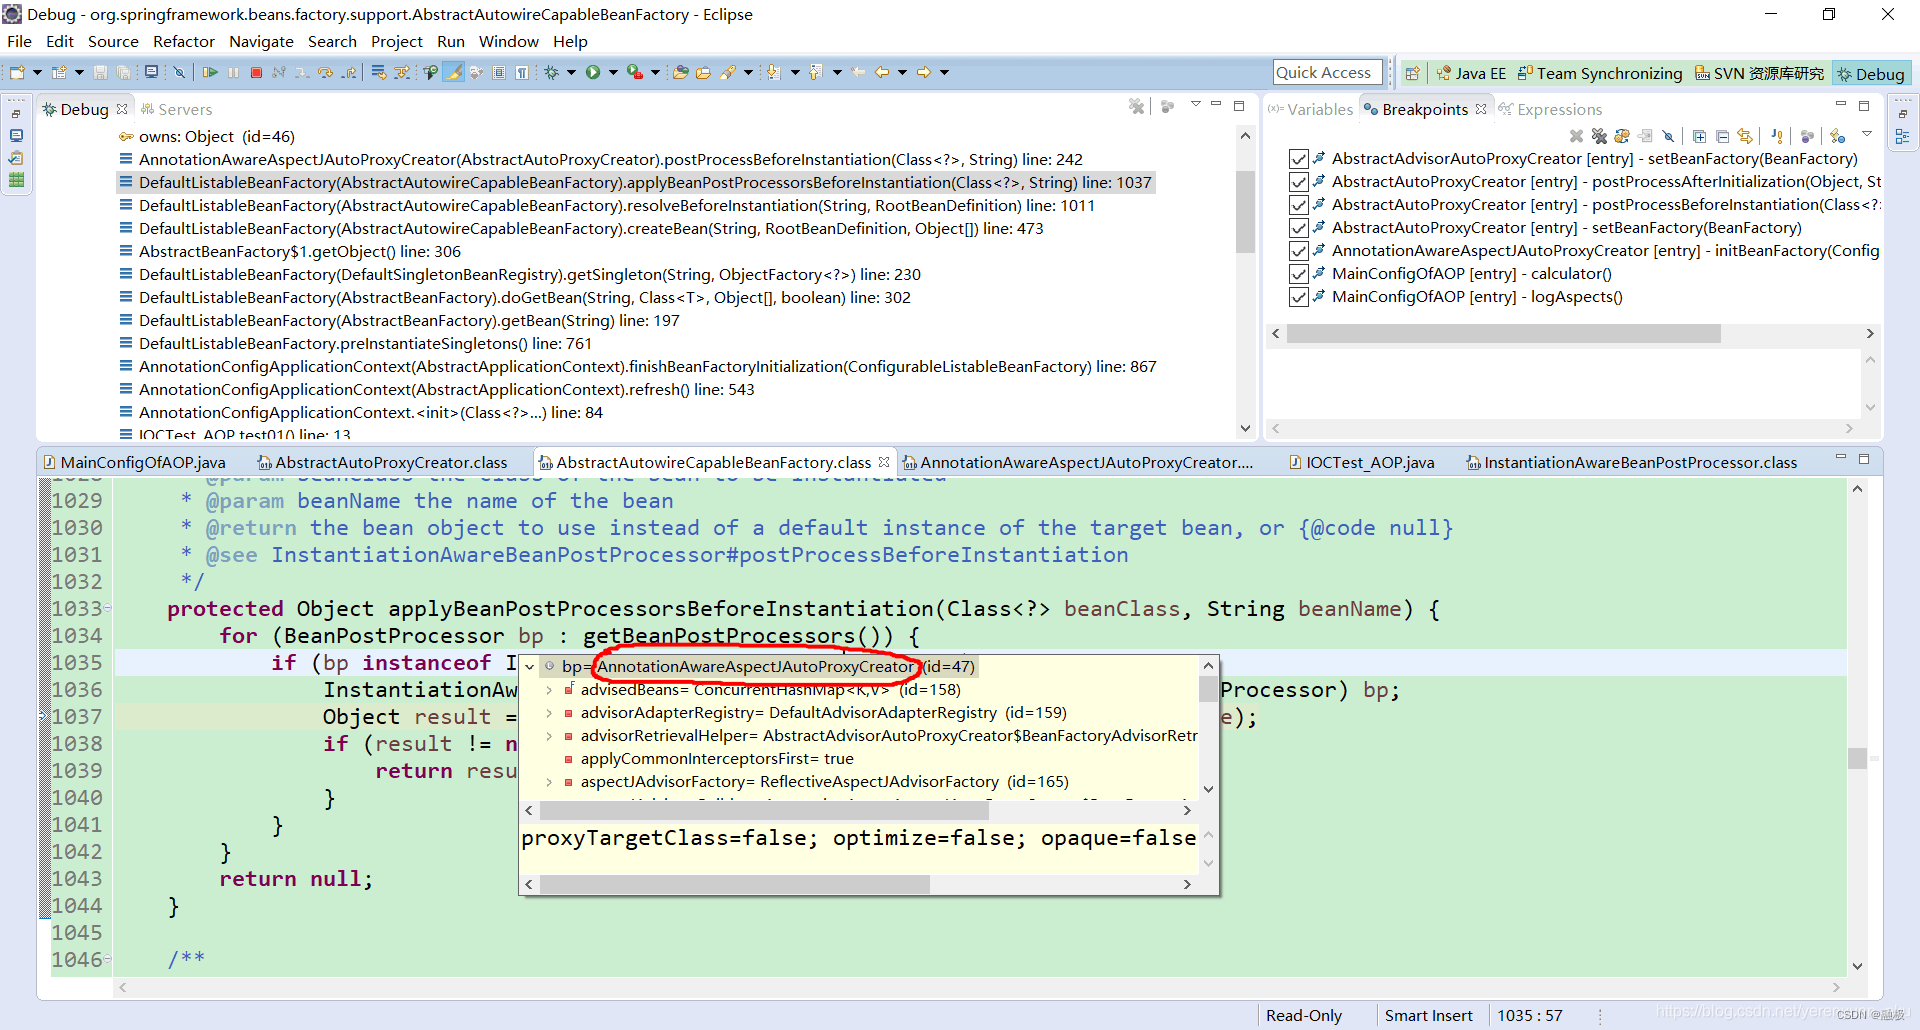Click Link with Debug View icon in Breakpoints
Viewport: 1920px width, 1030px height.
tap(1745, 136)
